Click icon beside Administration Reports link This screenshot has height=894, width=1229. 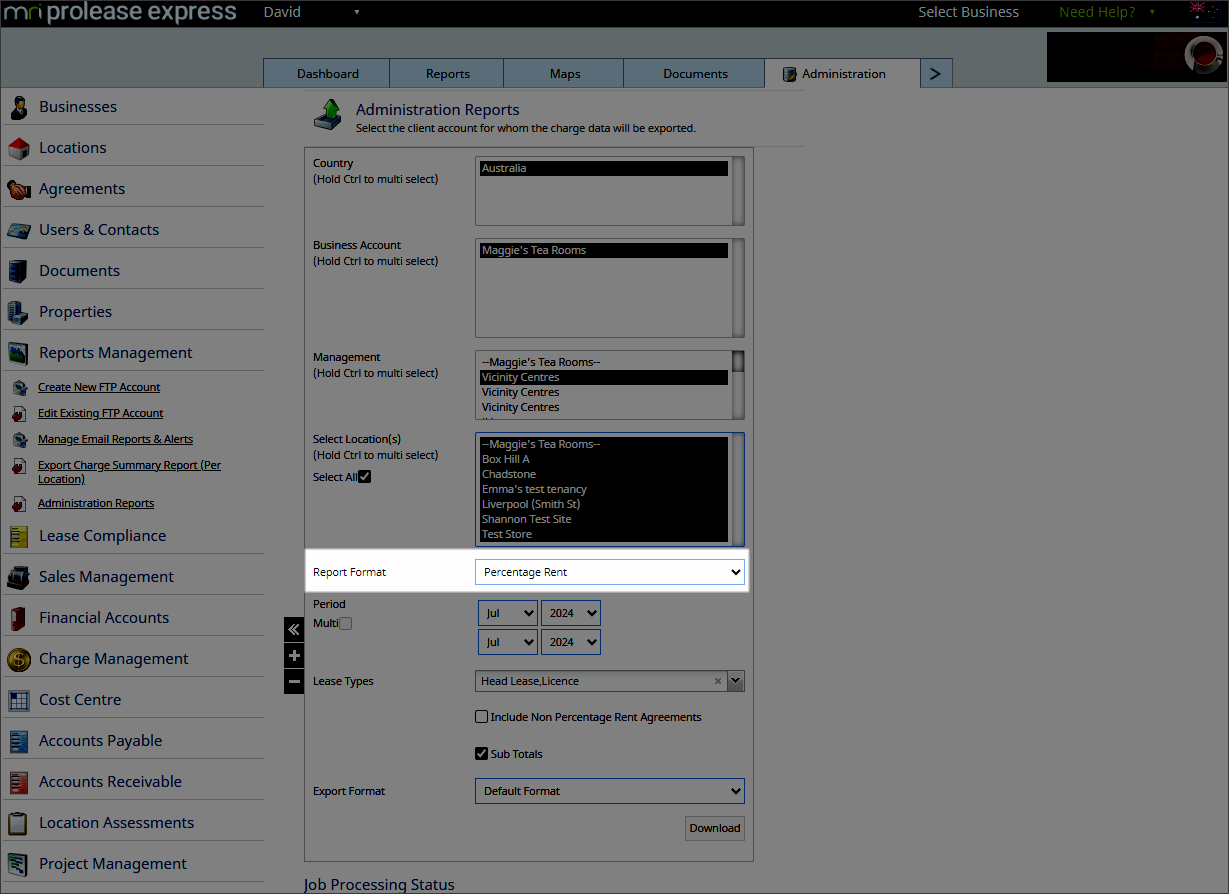19,504
